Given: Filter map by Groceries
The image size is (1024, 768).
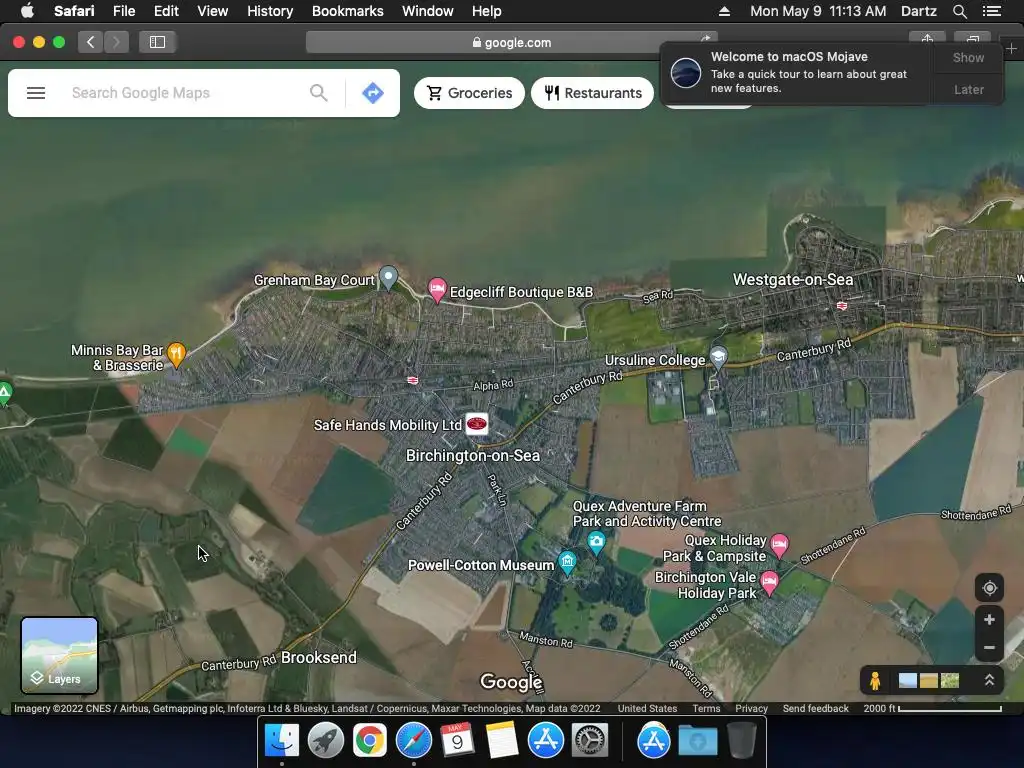Looking at the screenshot, I should pyautogui.click(x=469, y=93).
